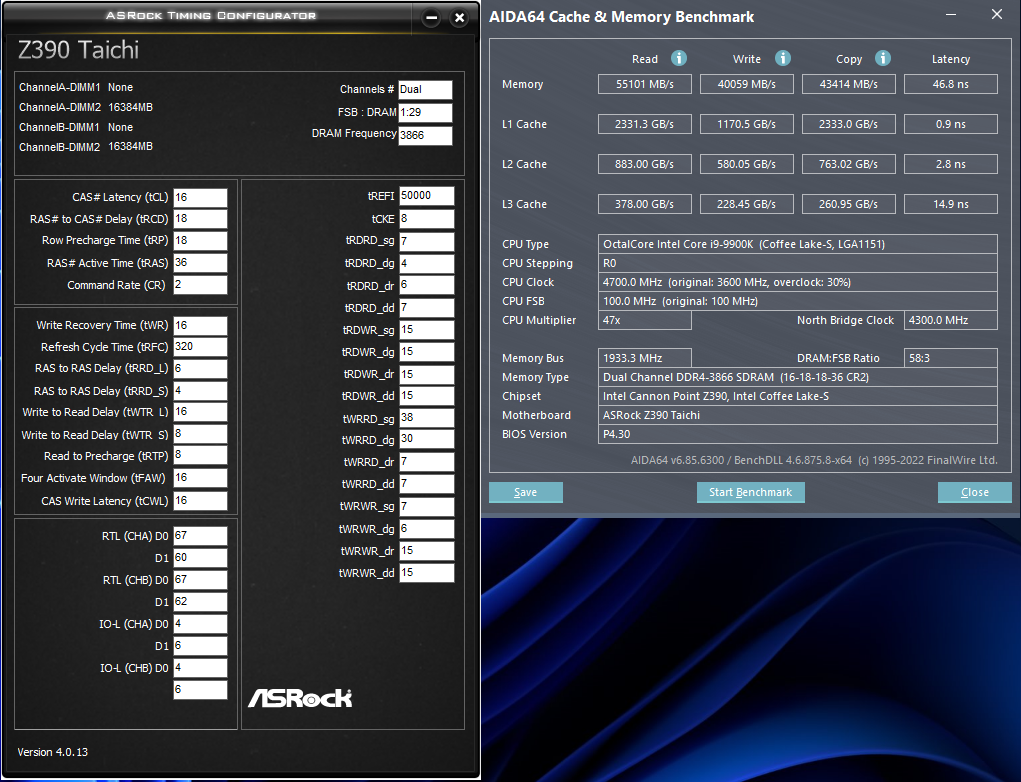Viewport: 1021px width, 782px height.
Task: Click L1 Cache Read value 2331.3 GB/s
Action: [x=645, y=124]
